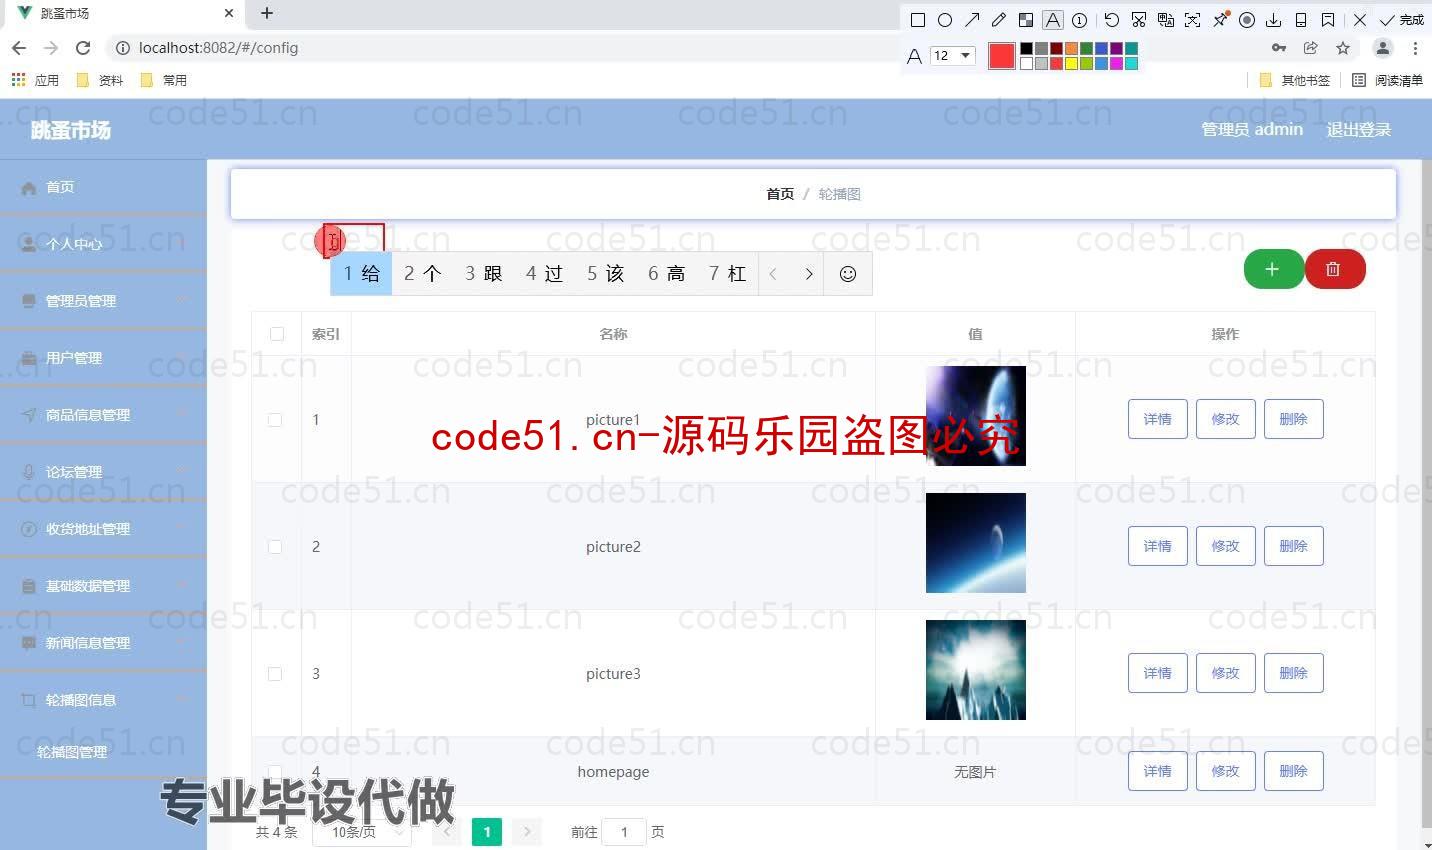Click 修改 for homepage row
The image size is (1432, 850).
click(x=1226, y=771)
